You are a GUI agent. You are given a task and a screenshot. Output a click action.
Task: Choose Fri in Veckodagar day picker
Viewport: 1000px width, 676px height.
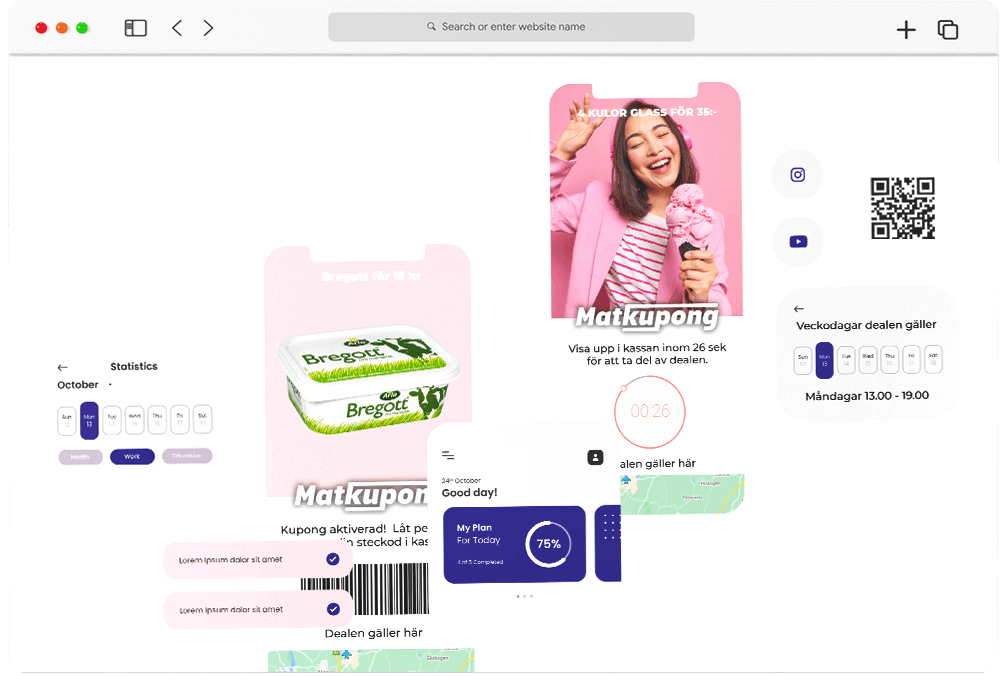(911, 359)
